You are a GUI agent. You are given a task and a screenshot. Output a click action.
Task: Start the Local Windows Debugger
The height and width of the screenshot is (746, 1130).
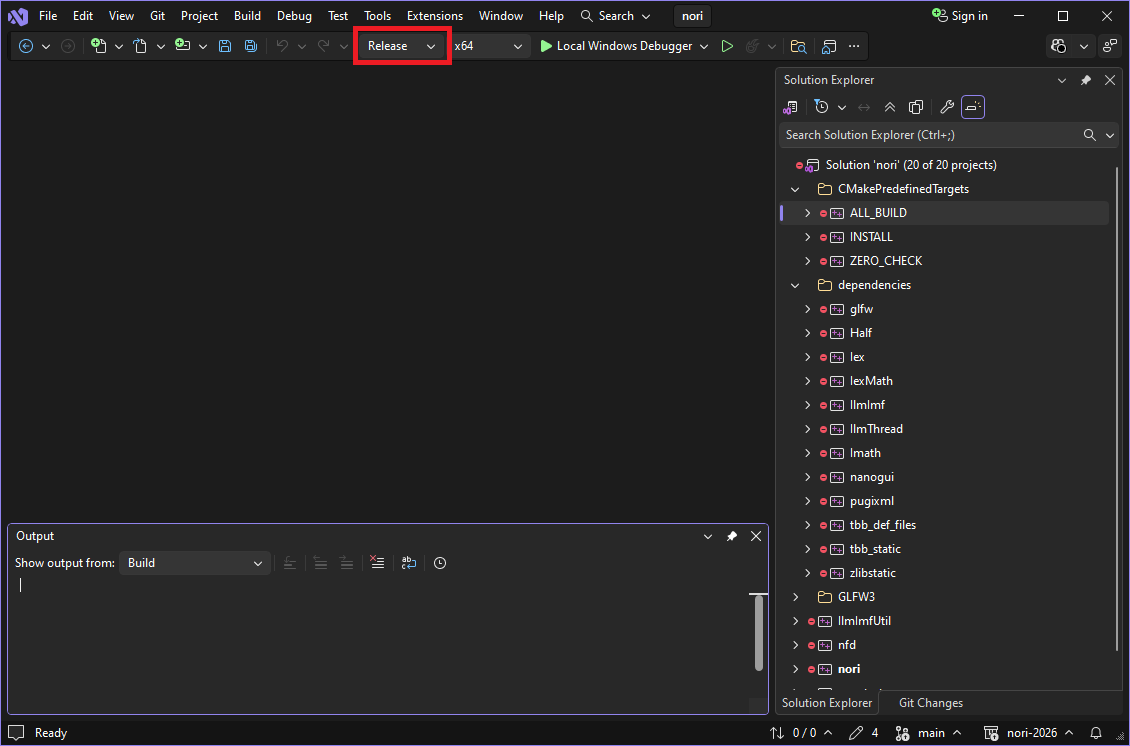[615, 46]
